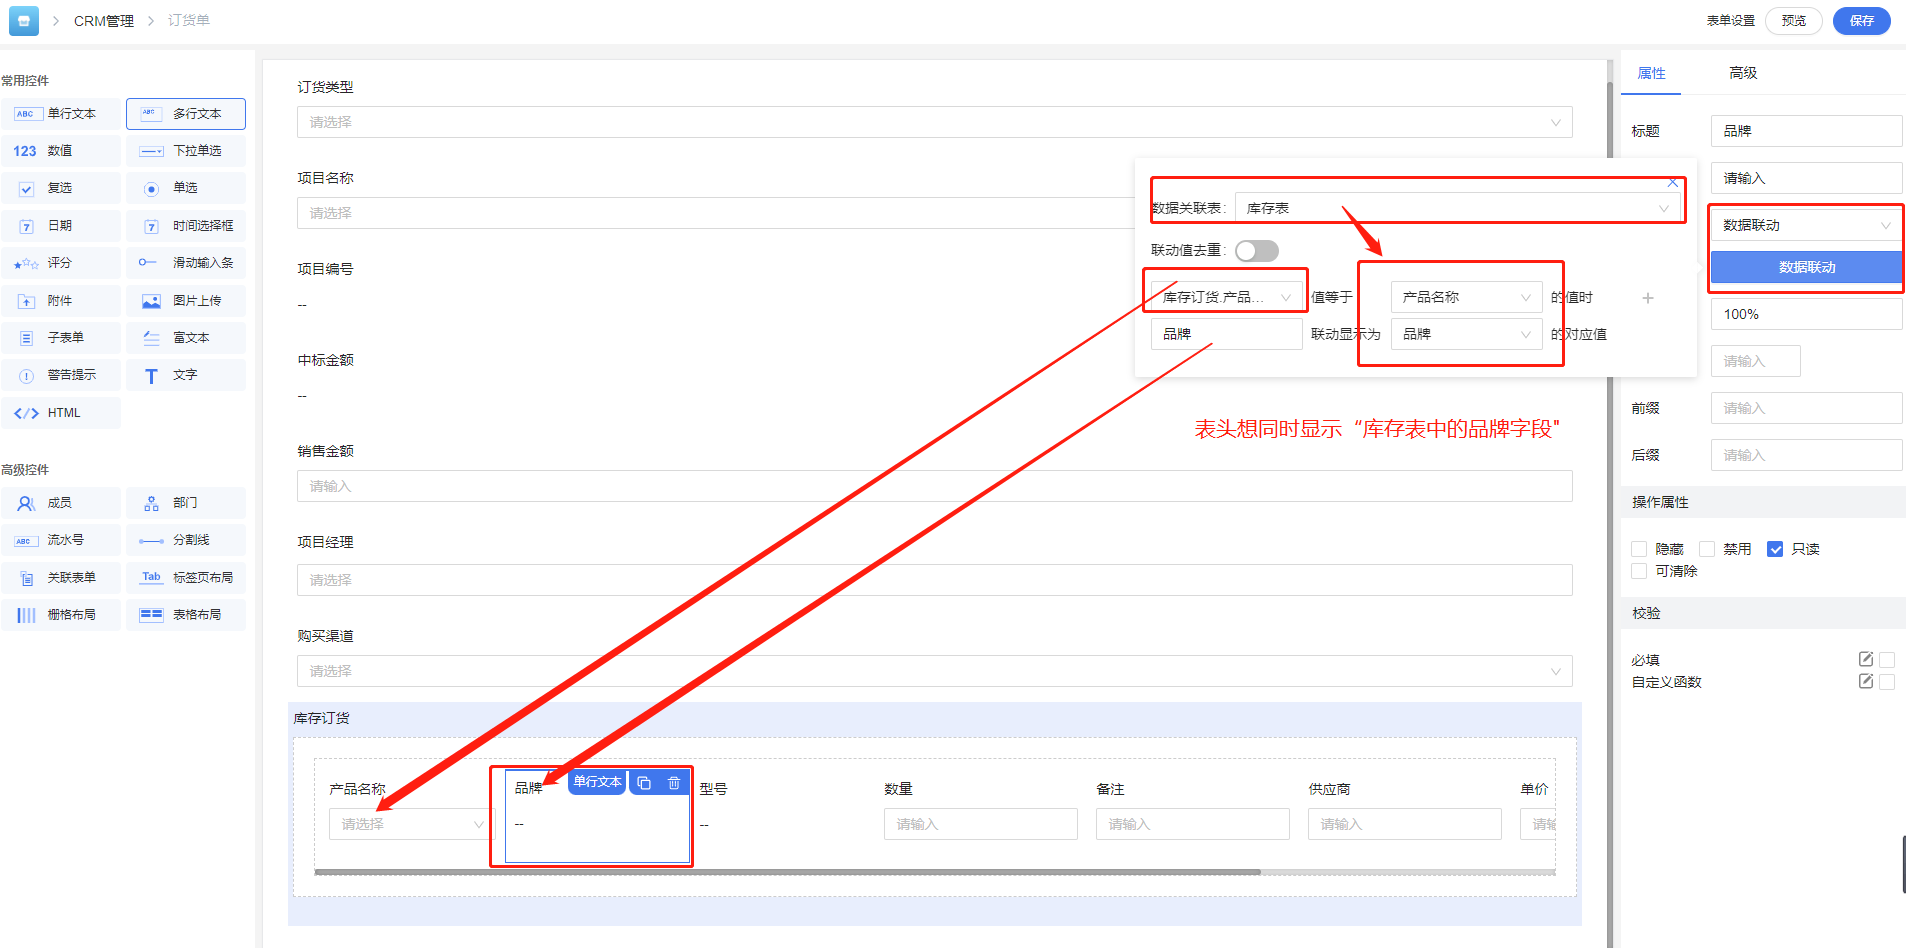Image resolution: width=1906 pixels, height=948 pixels.
Task: Switch to the 属性 tab
Action: click(1651, 73)
